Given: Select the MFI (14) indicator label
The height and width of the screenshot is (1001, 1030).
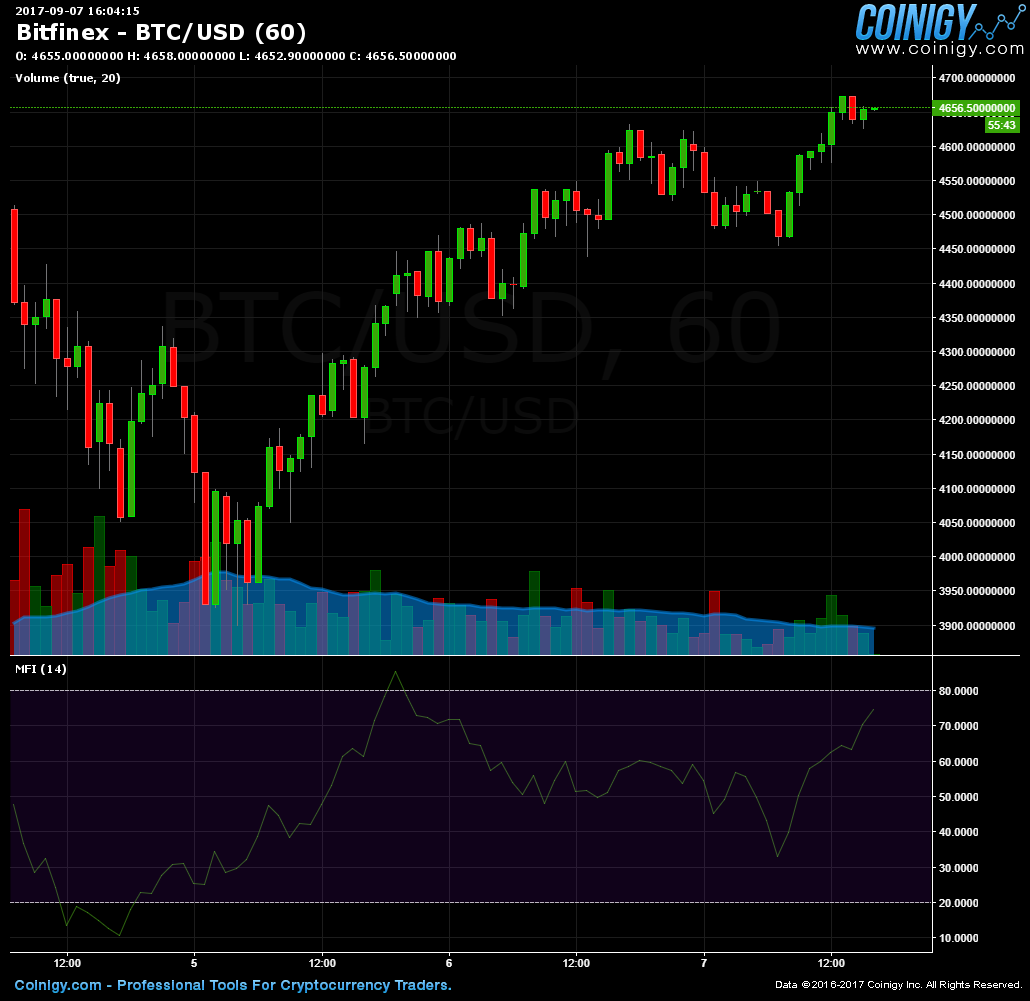Looking at the screenshot, I should [39, 668].
